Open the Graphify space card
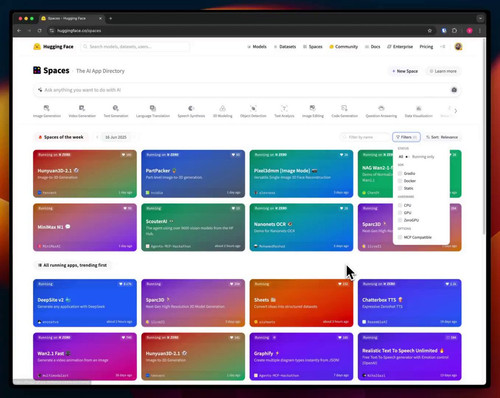The image size is (500, 398). (301, 356)
